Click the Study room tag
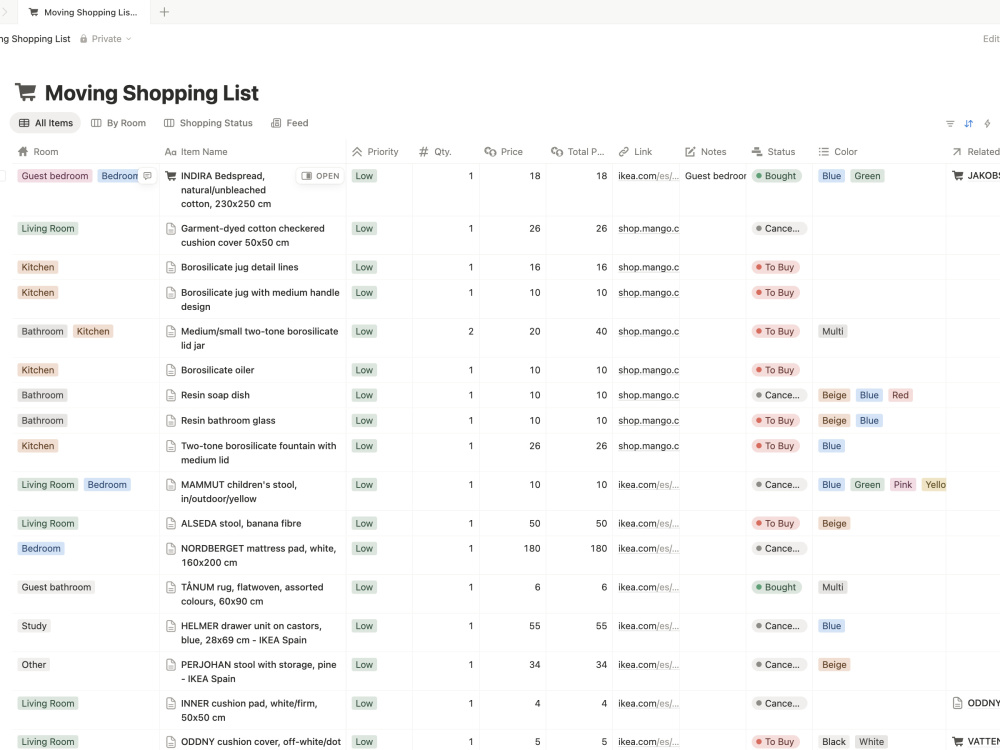This screenshot has width=1000, height=750. point(34,626)
